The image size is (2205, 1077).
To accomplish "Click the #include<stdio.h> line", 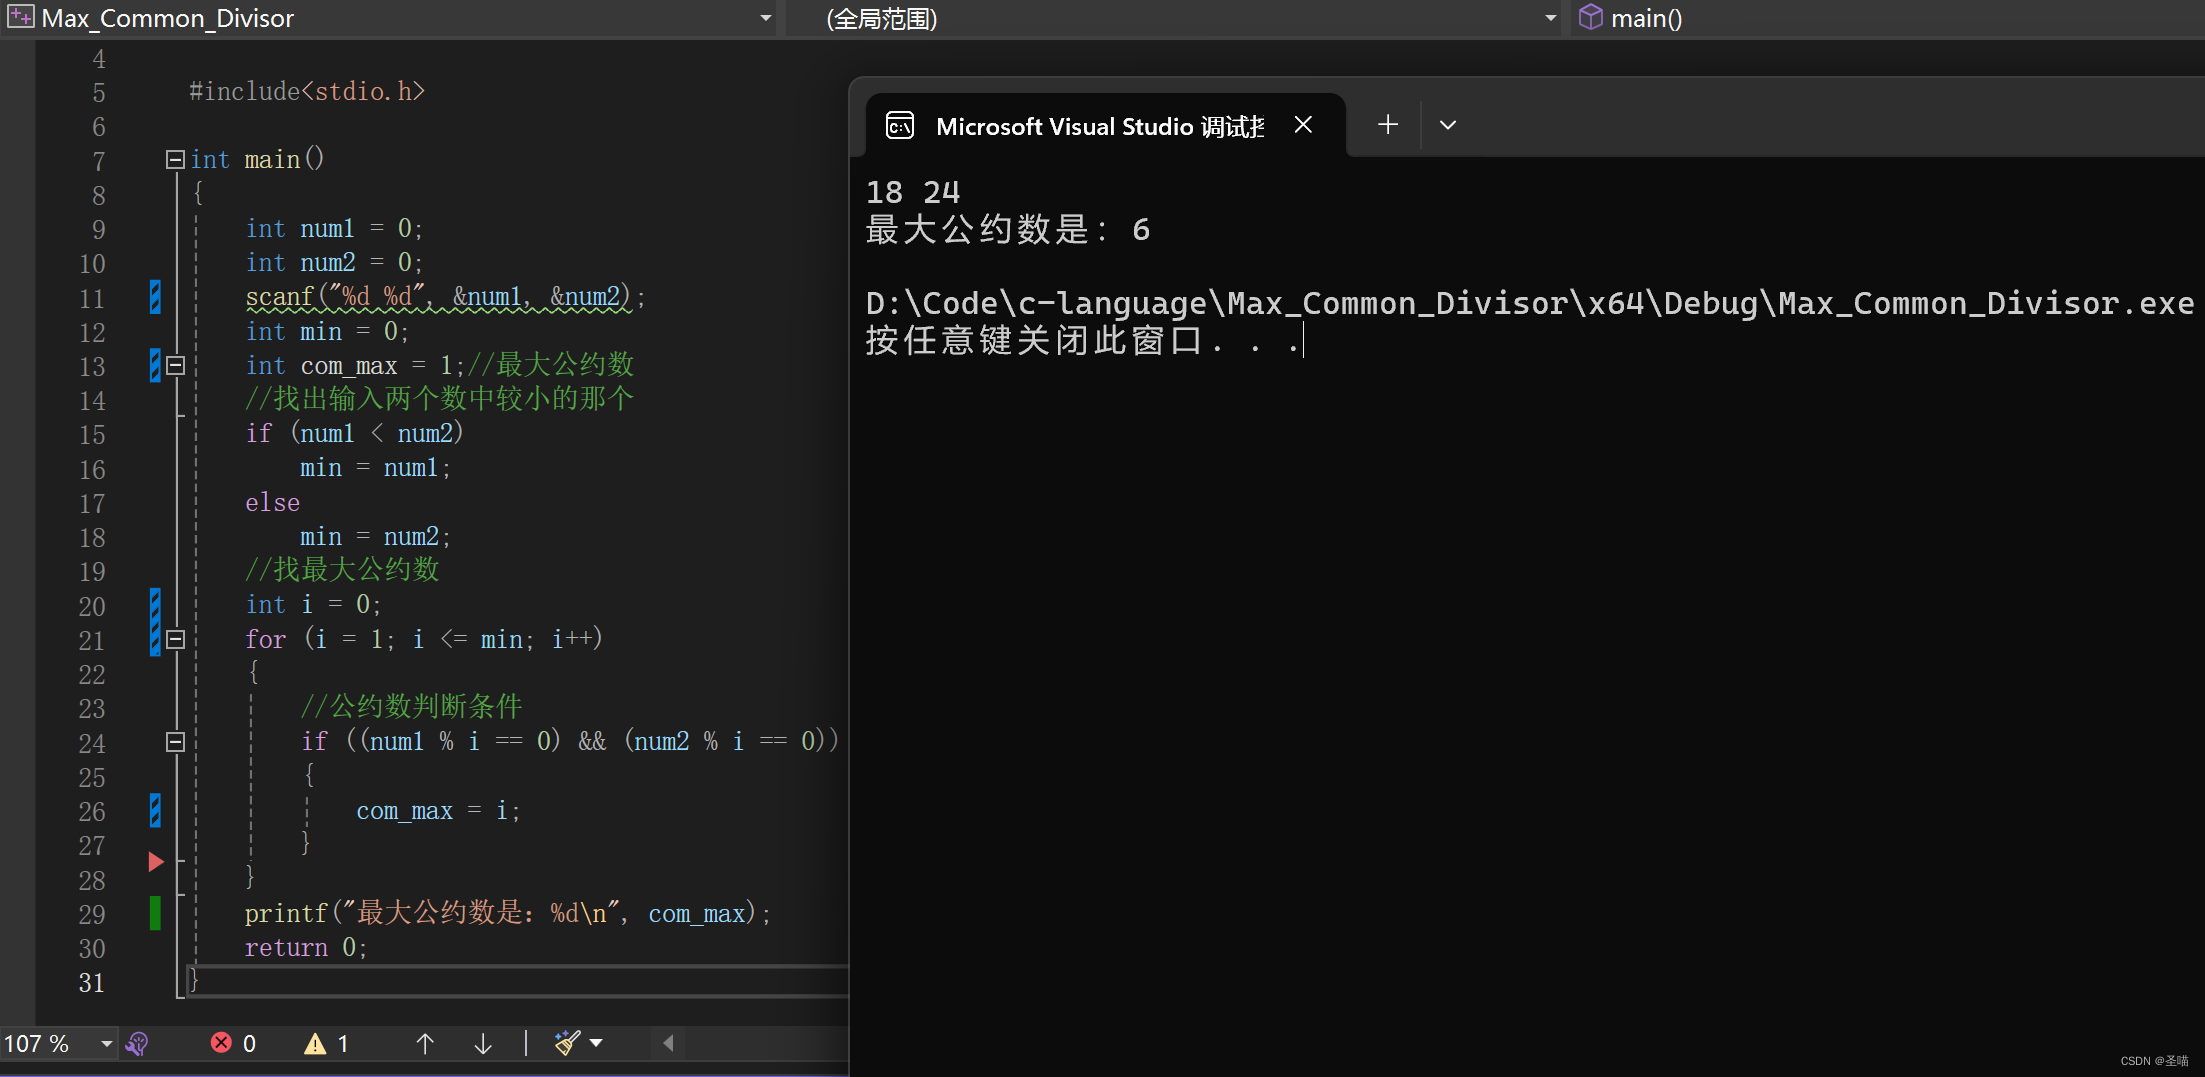I will [307, 92].
